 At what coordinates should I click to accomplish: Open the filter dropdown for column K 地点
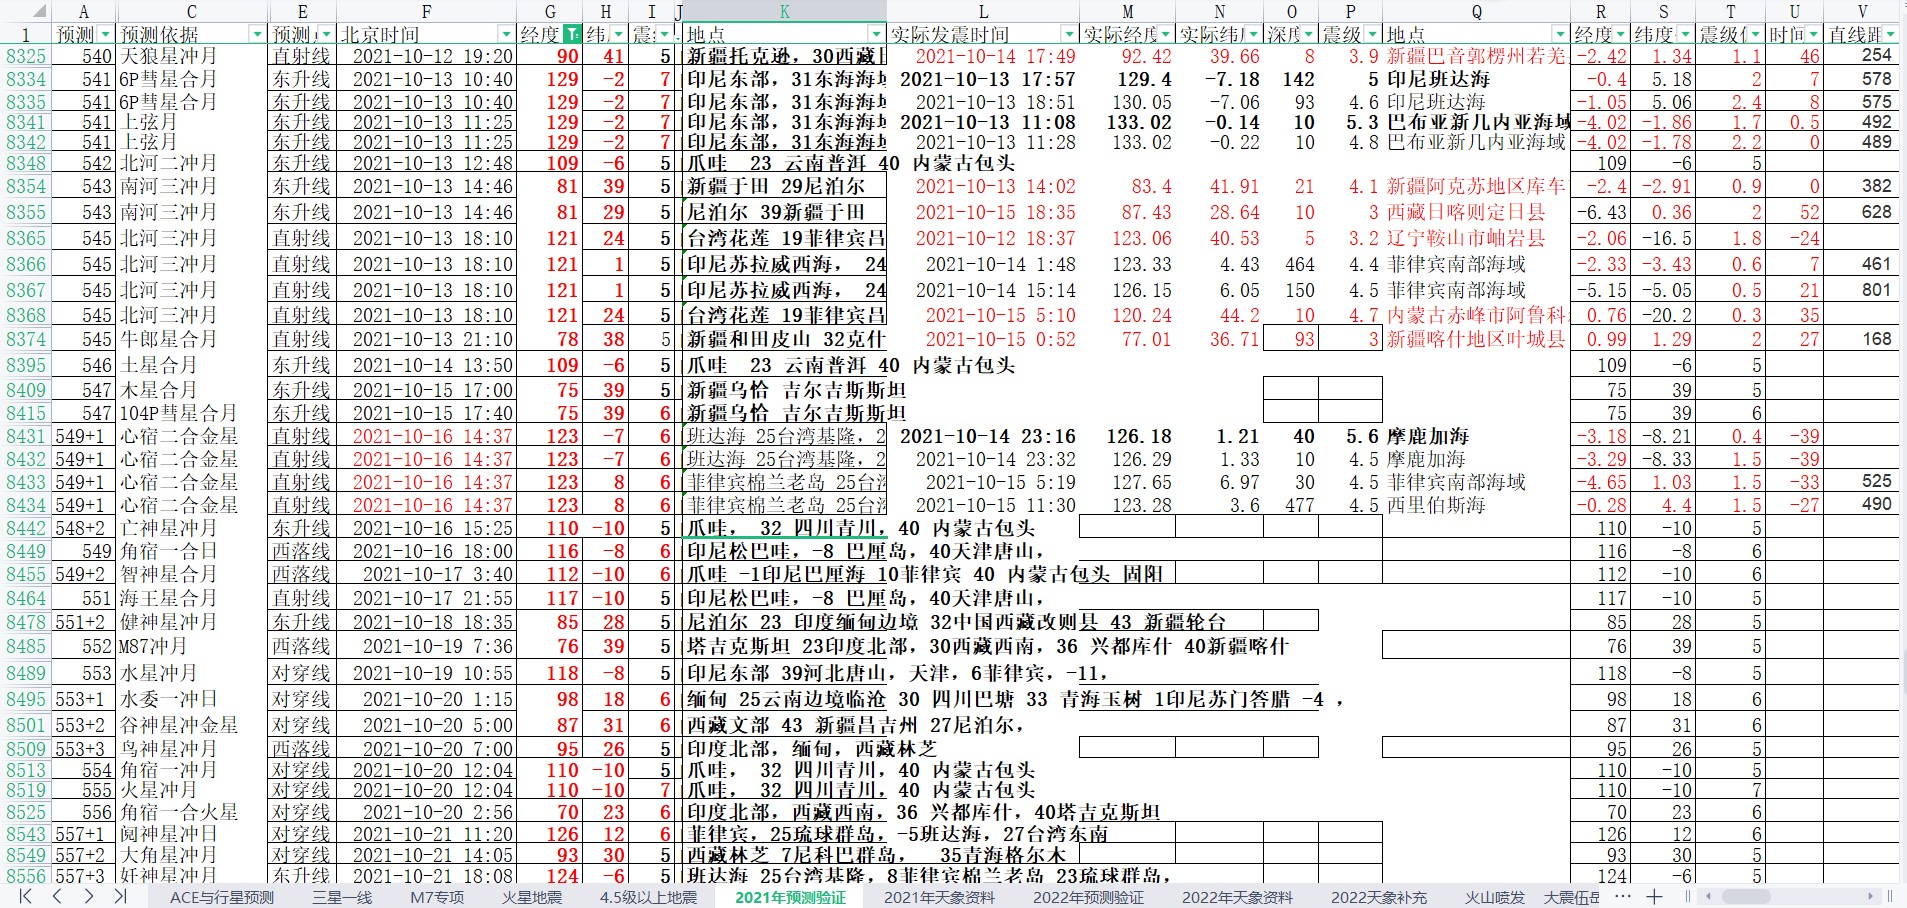tap(877, 35)
